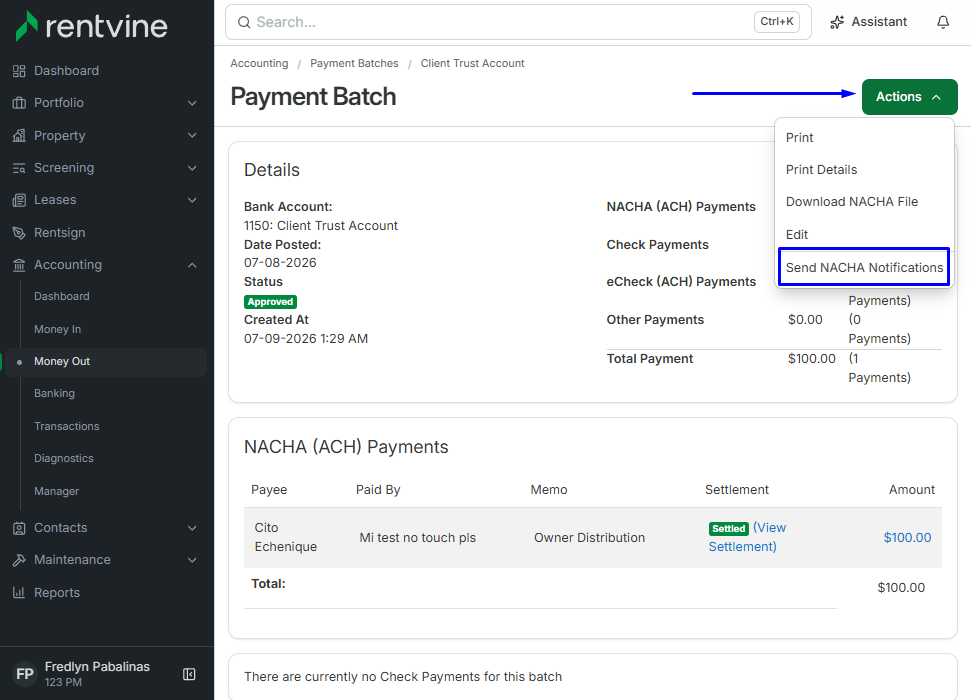Click Mi test no touch pls cell
The image size is (971, 700).
tap(417, 538)
